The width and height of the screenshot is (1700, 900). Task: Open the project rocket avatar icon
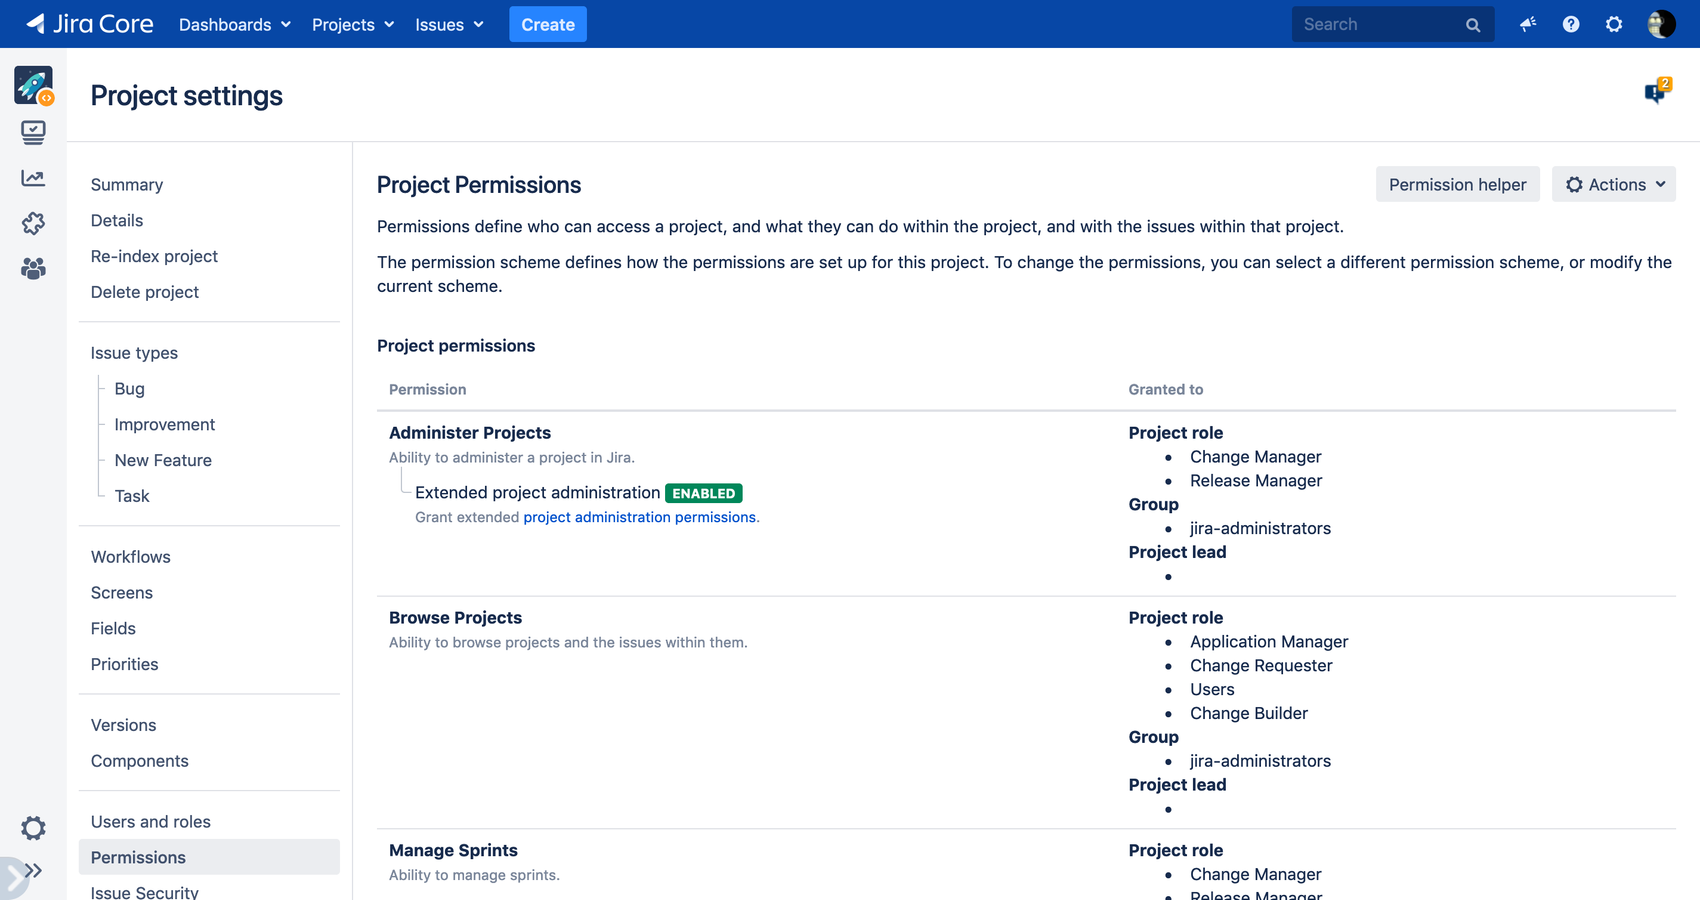tap(33, 86)
